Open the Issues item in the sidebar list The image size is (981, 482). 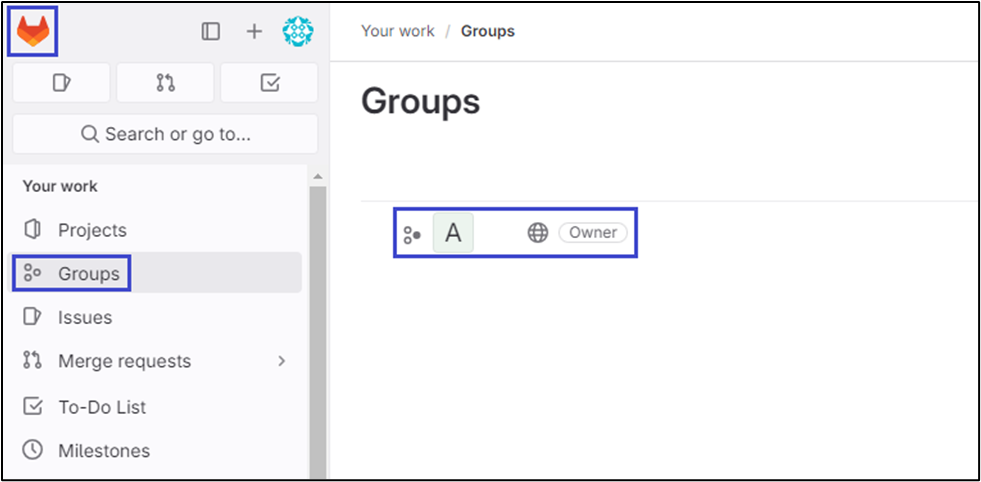85,317
